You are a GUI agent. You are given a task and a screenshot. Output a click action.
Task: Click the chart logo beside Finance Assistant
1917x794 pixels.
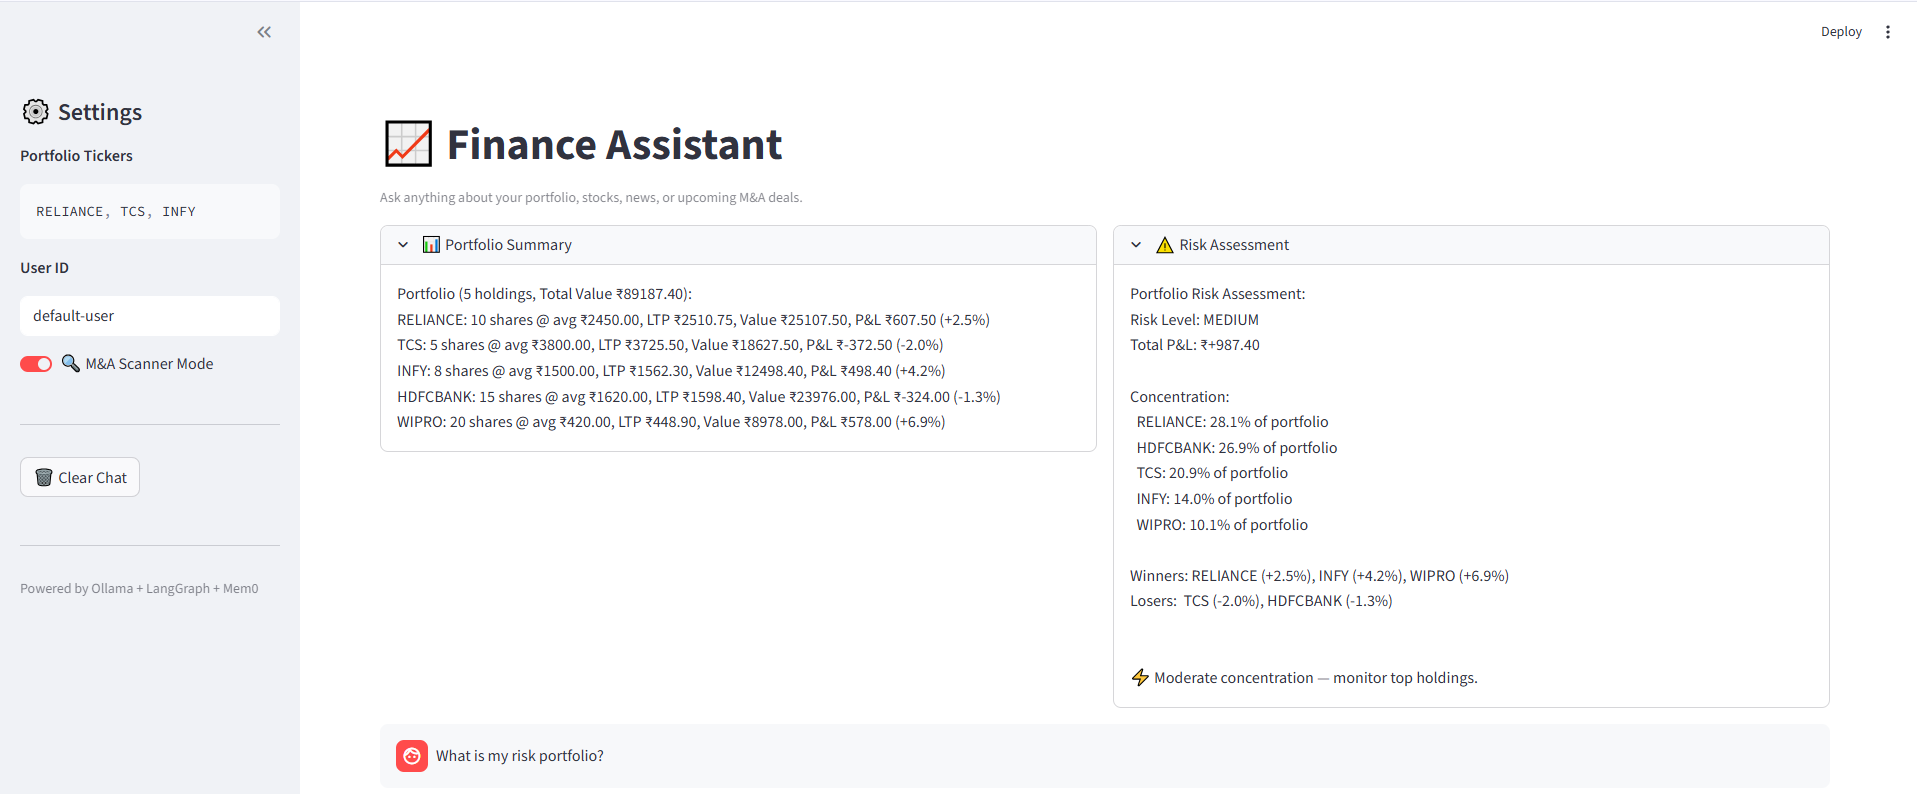(408, 144)
